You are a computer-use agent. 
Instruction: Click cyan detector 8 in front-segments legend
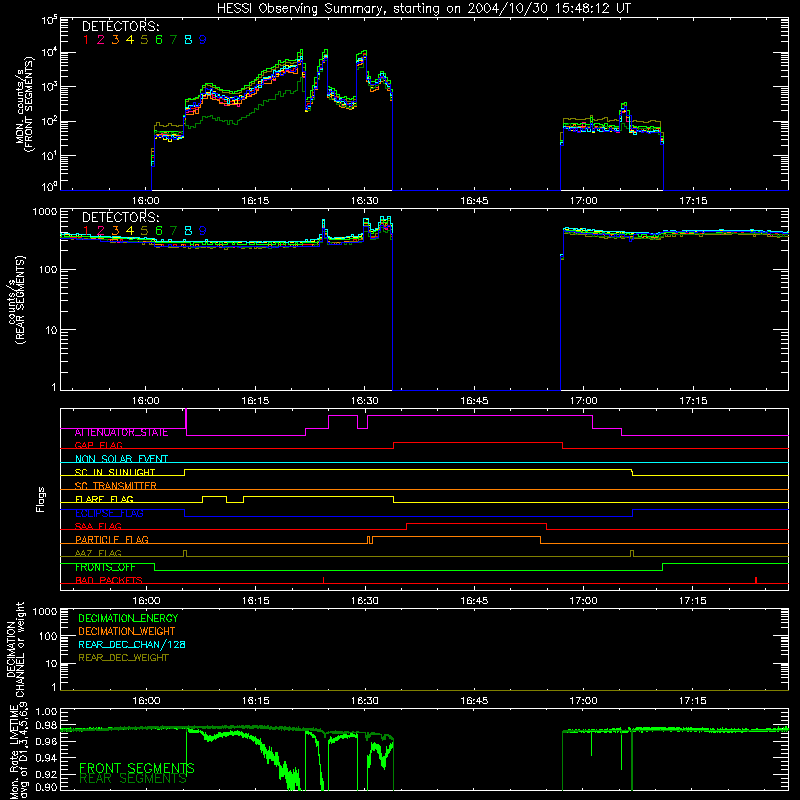coord(188,40)
